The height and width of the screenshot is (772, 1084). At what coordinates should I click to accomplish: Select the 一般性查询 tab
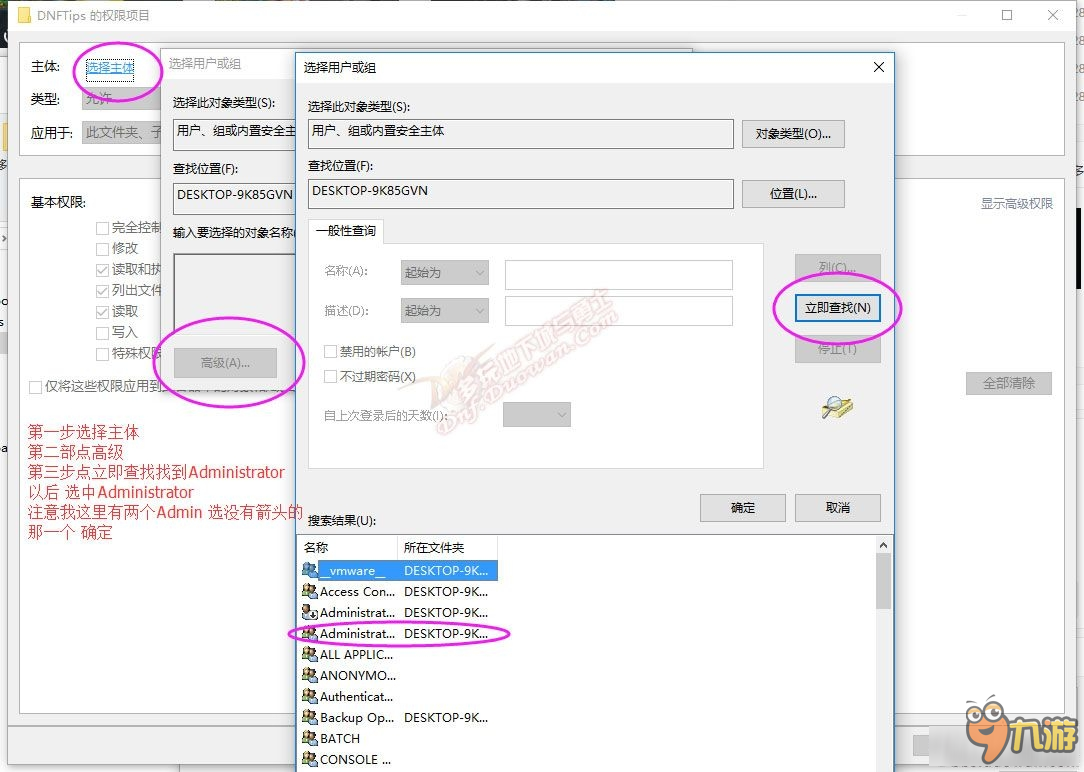[x=346, y=231]
